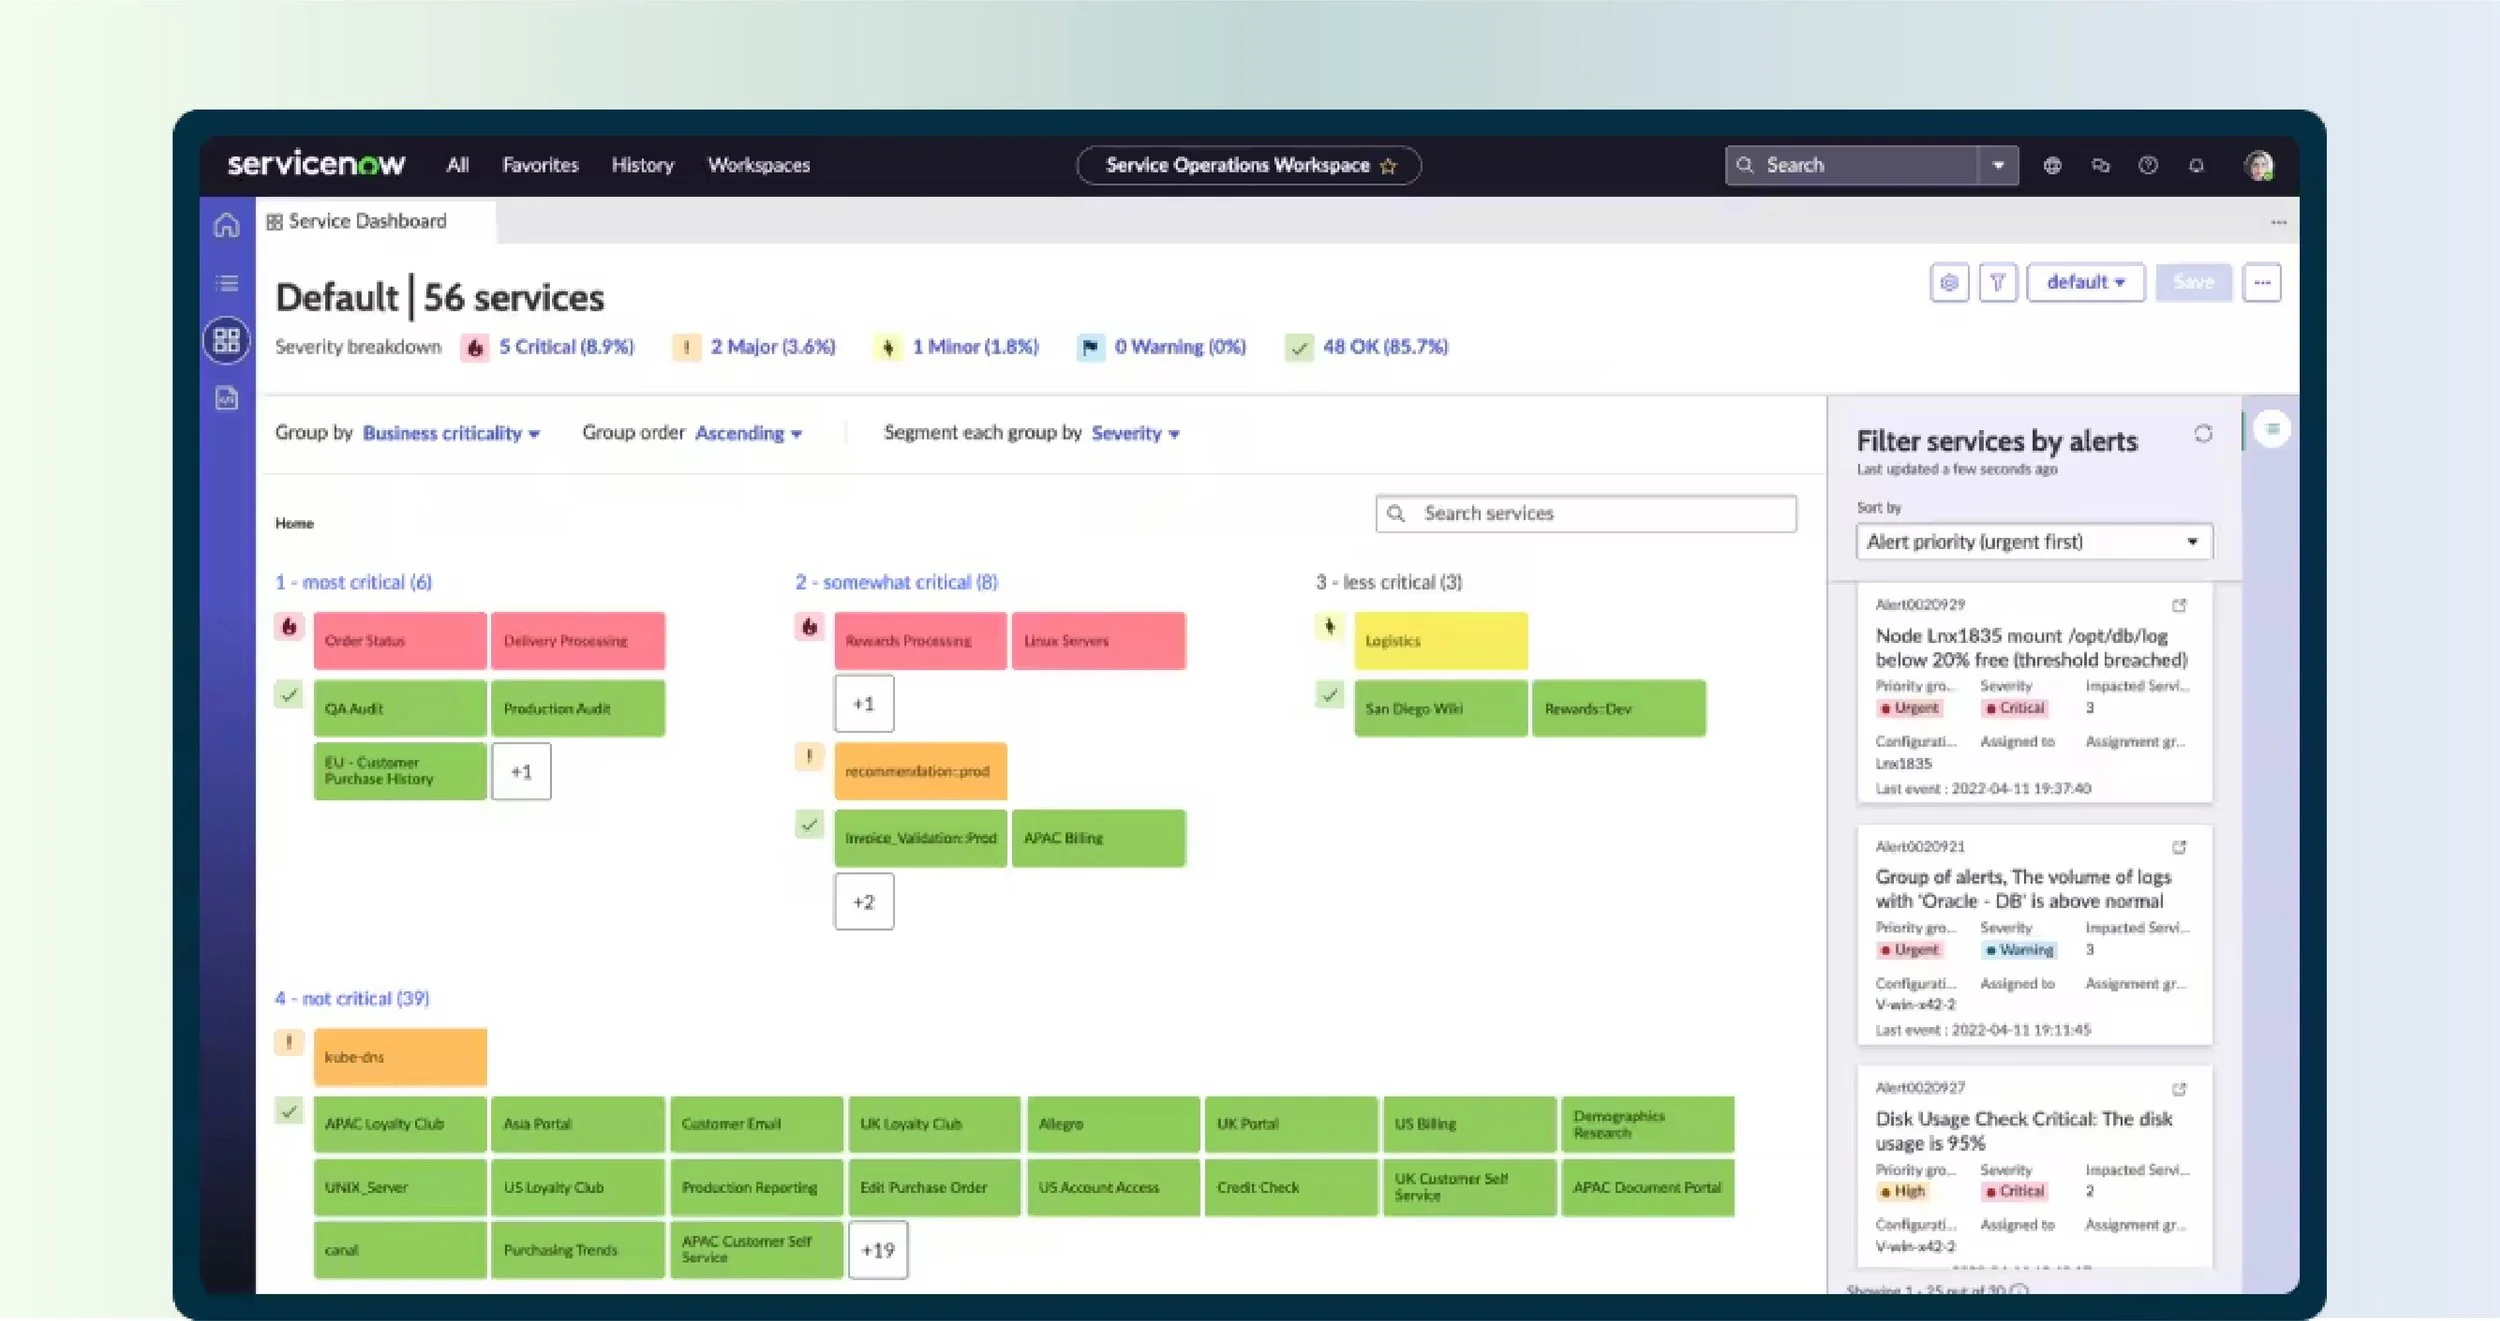Expand Group by Business criticality dropdown

tap(451, 434)
